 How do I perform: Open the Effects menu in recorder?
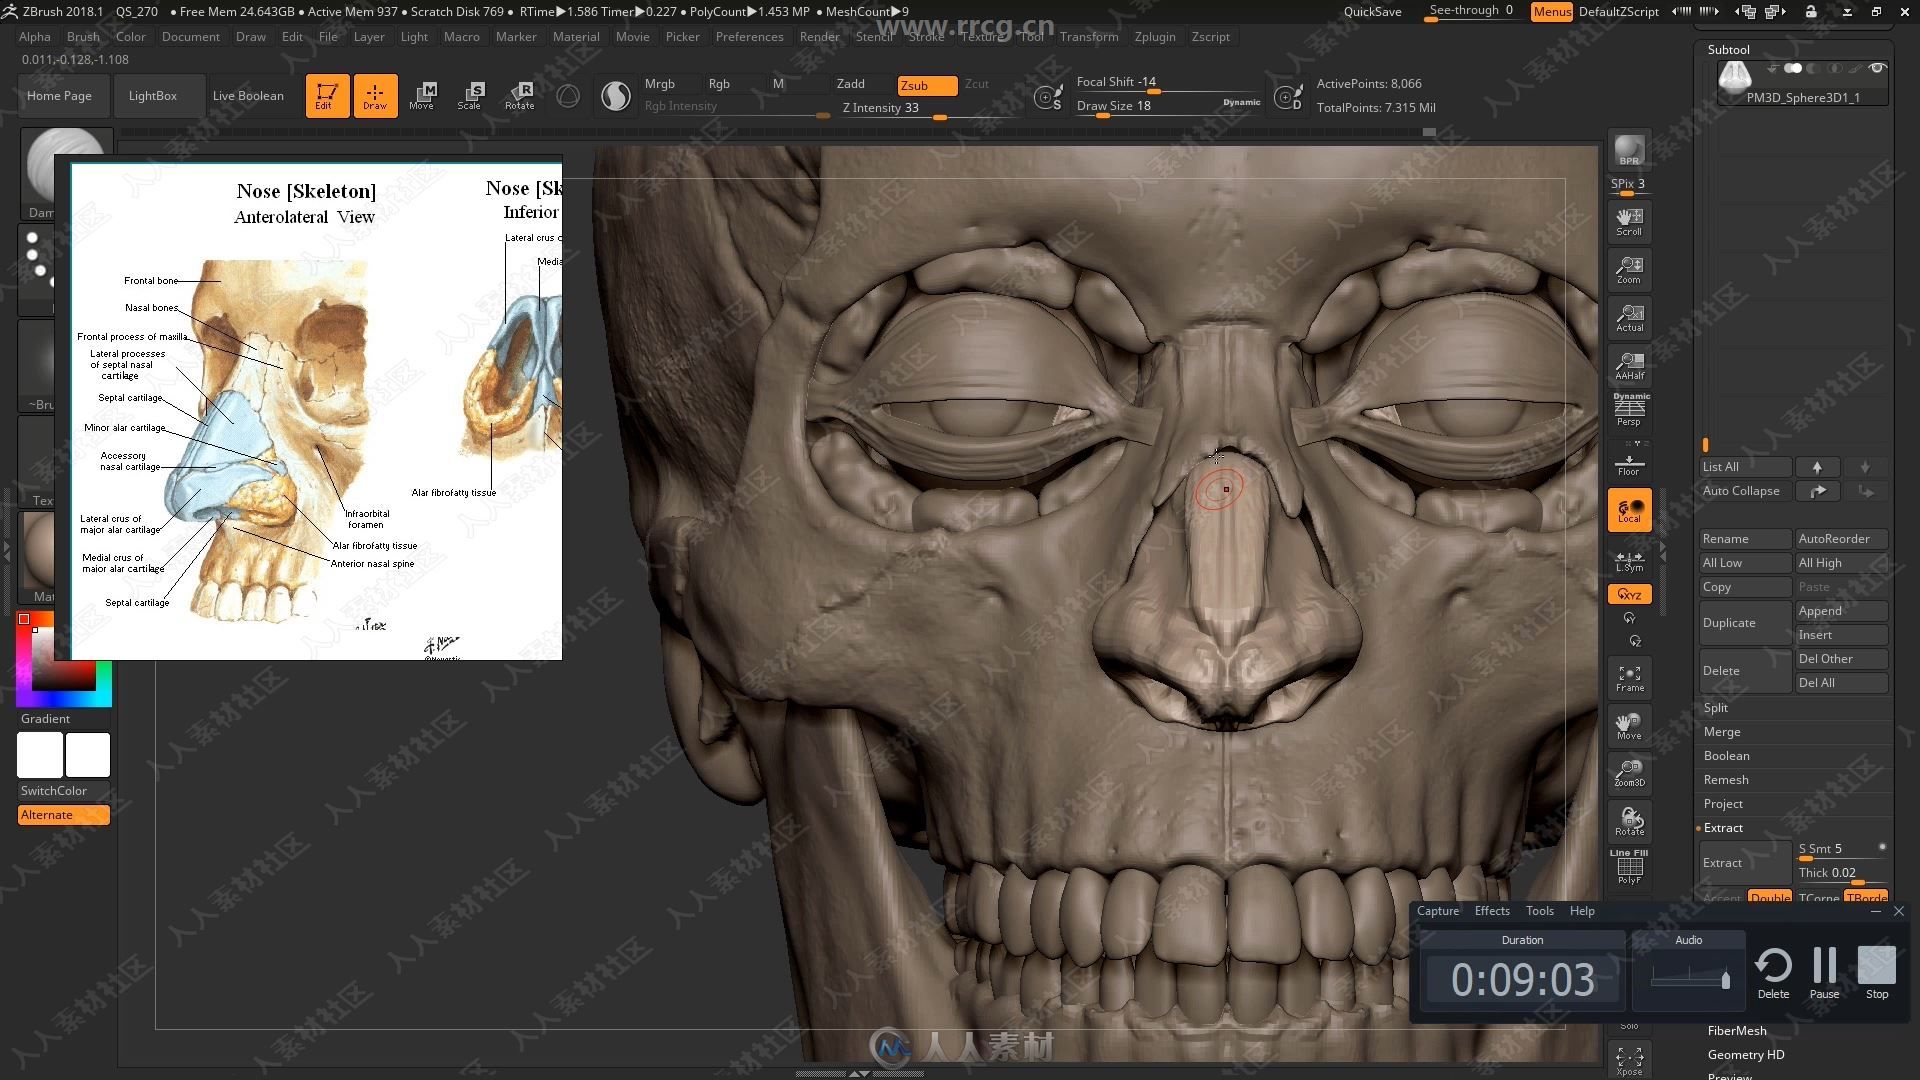coord(1492,911)
